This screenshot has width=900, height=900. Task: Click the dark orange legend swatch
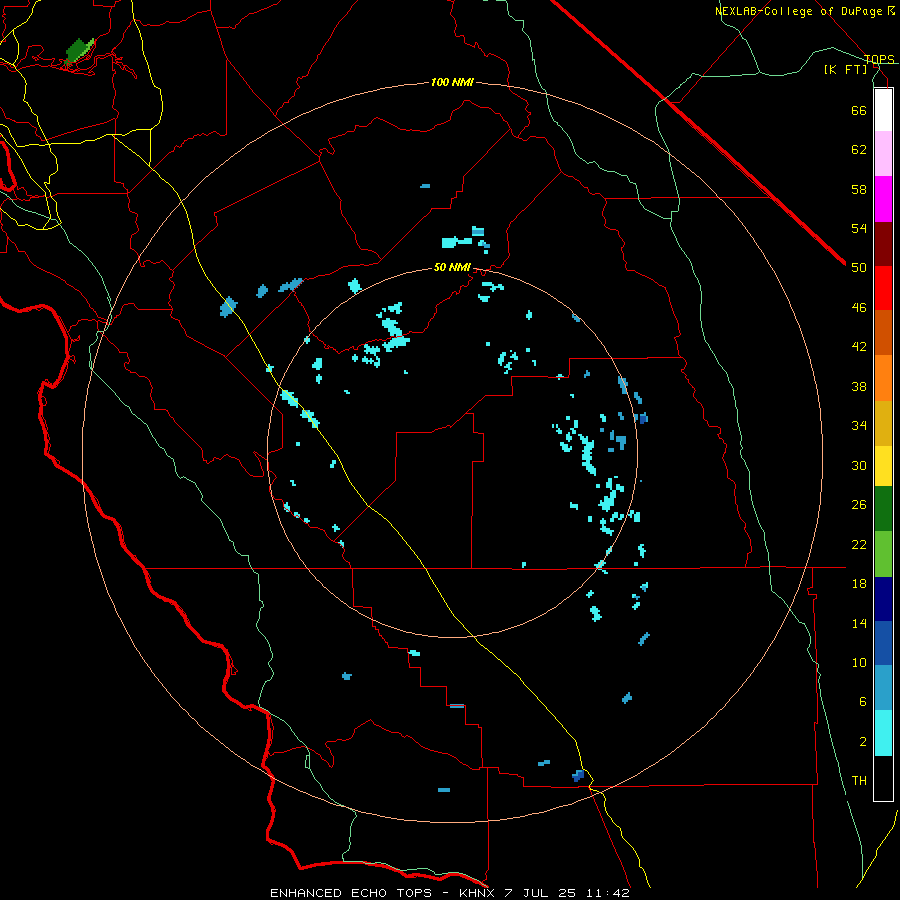[883, 332]
